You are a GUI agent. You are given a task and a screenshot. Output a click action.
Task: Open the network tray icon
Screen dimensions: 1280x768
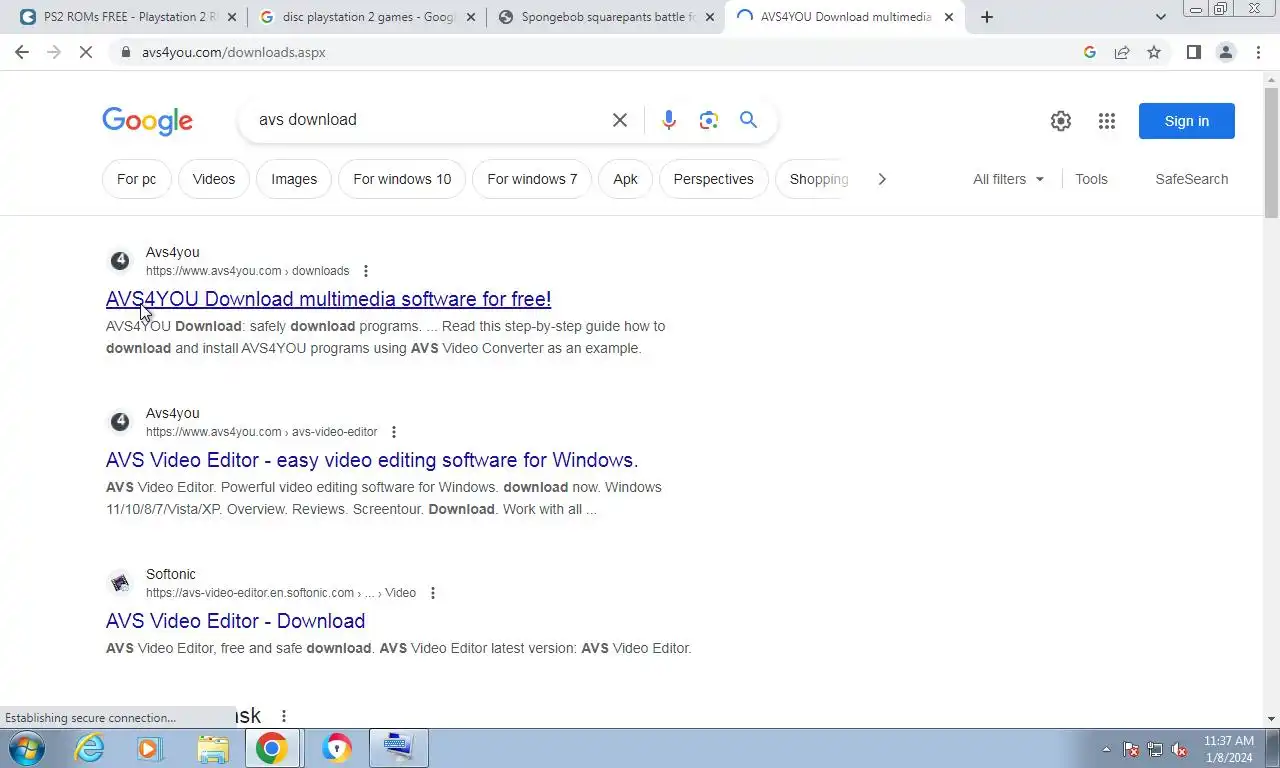(1155, 749)
